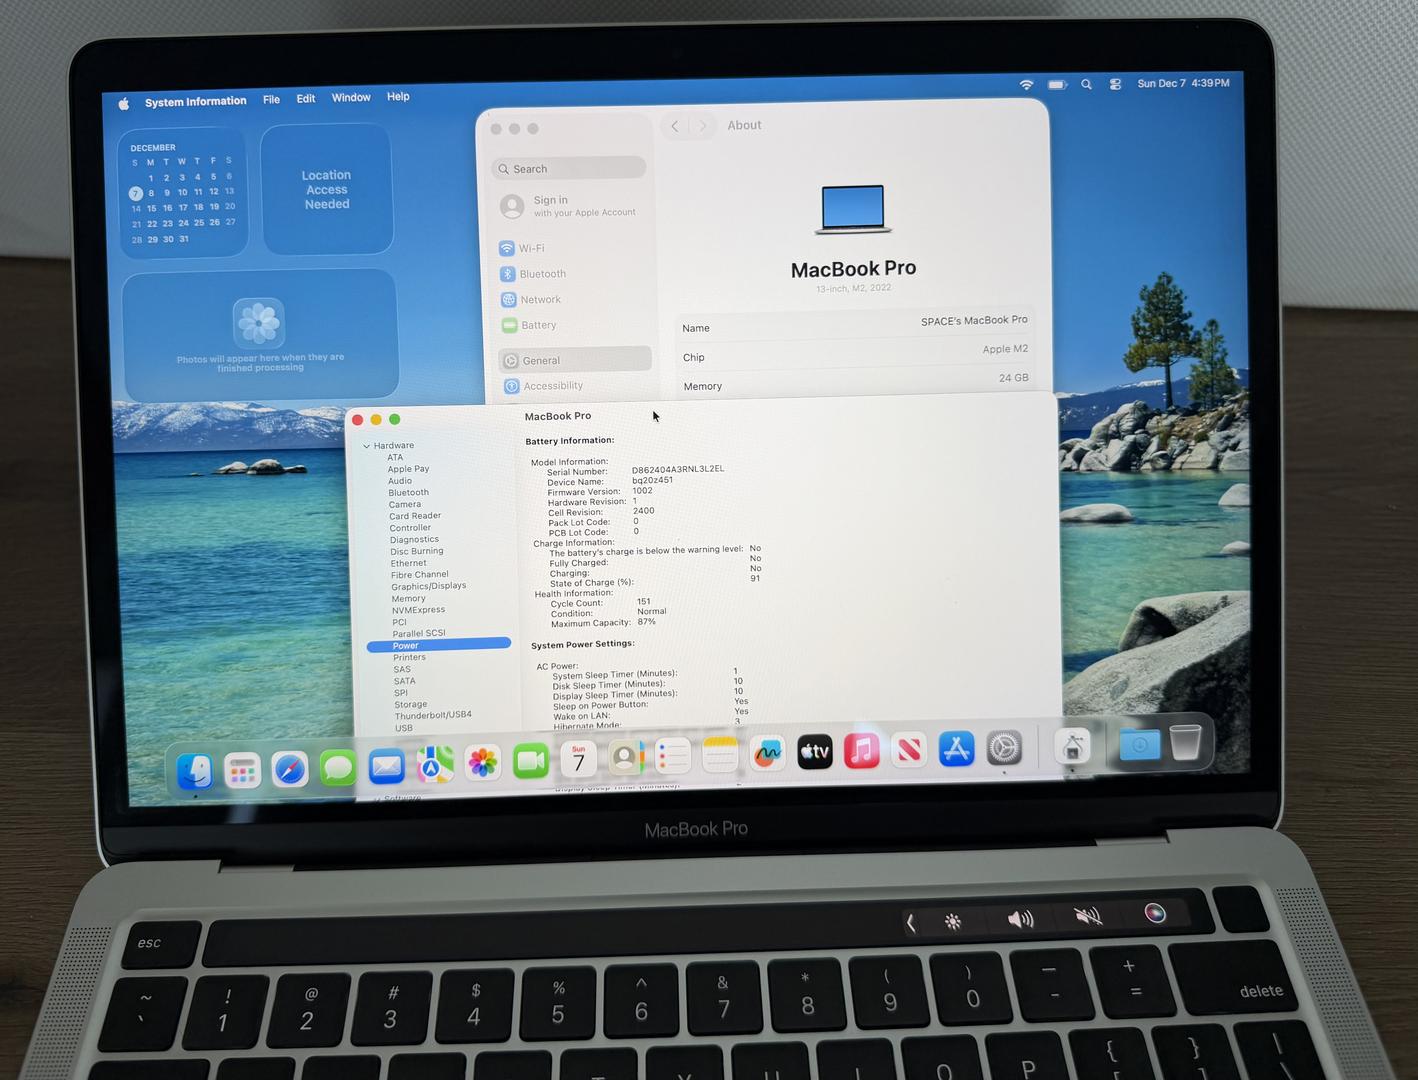
Task: Click the date and time in menu bar
Action: (1183, 83)
